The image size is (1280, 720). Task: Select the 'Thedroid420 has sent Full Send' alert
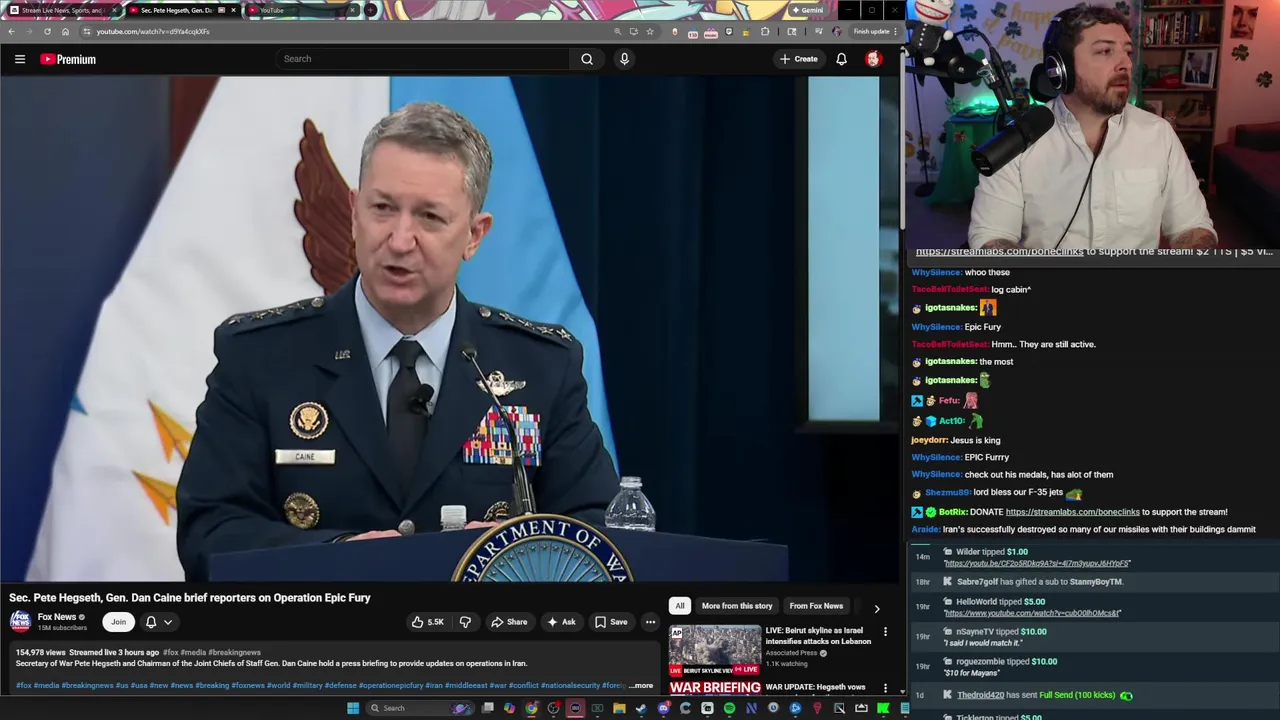tap(1036, 695)
